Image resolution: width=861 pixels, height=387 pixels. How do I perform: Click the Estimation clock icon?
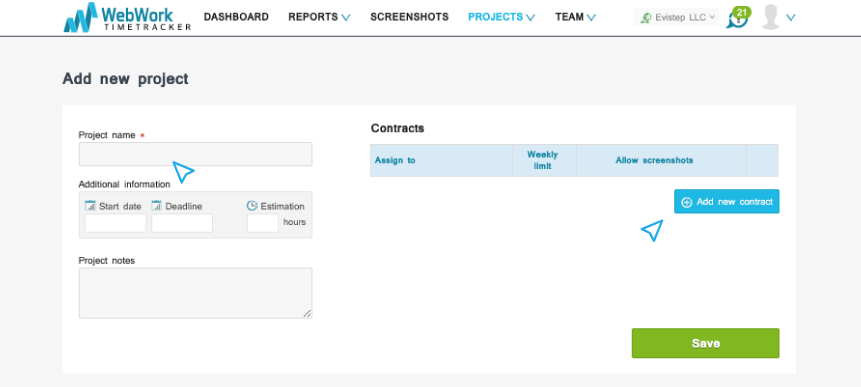click(252, 206)
